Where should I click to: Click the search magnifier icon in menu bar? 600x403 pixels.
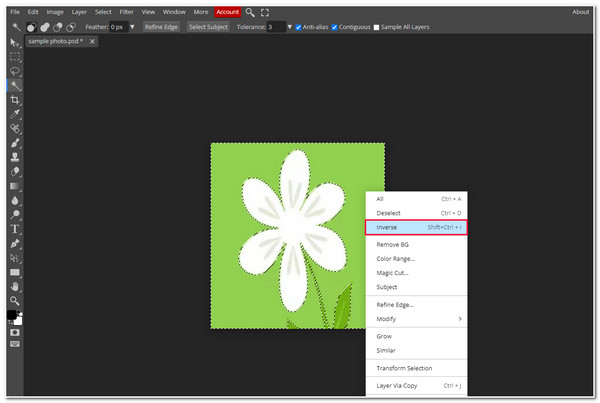[250, 12]
